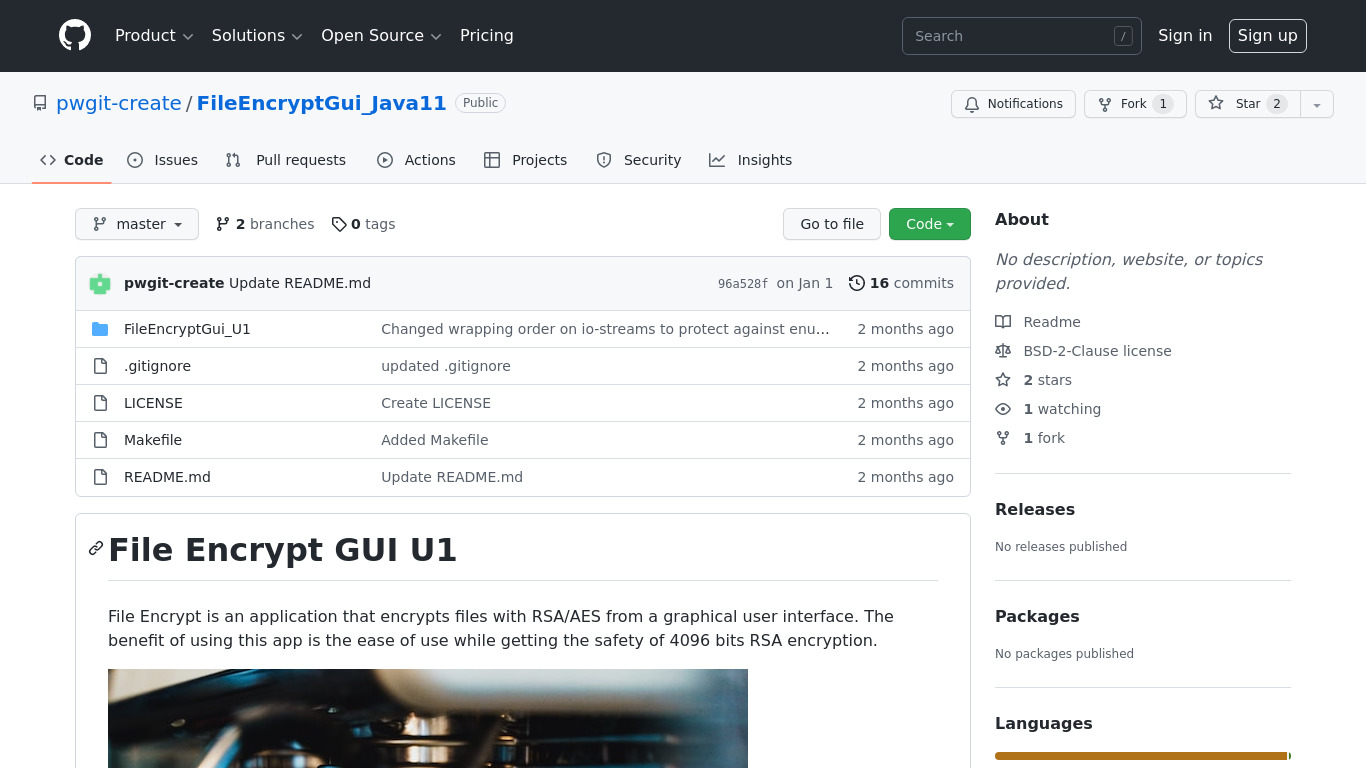Fork this repository

click(x=1135, y=104)
